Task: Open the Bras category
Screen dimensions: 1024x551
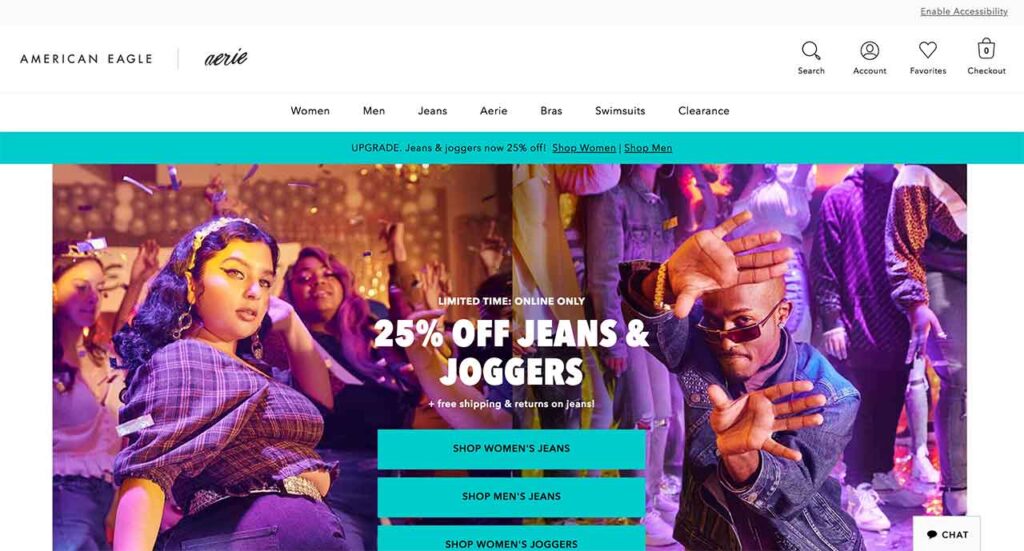Action: click(551, 111)
